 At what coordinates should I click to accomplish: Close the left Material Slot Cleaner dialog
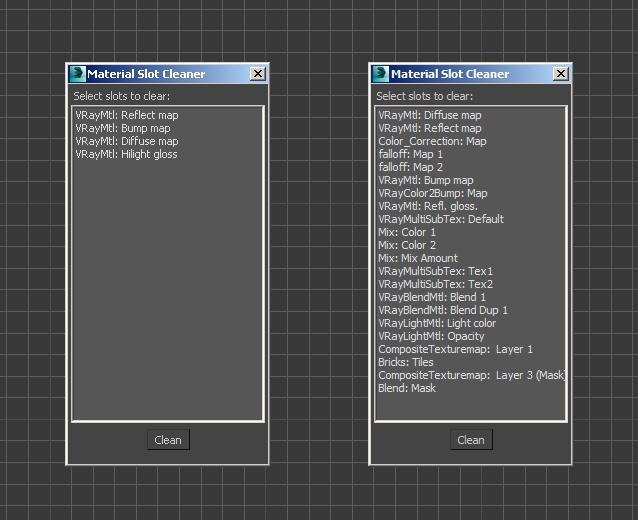point(257,74)
